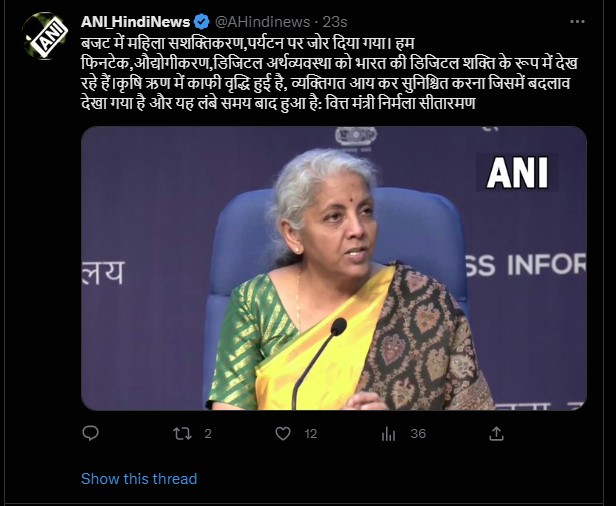Open the Show this thread link
The image size is (616, 506).
[x=139, y=478]
